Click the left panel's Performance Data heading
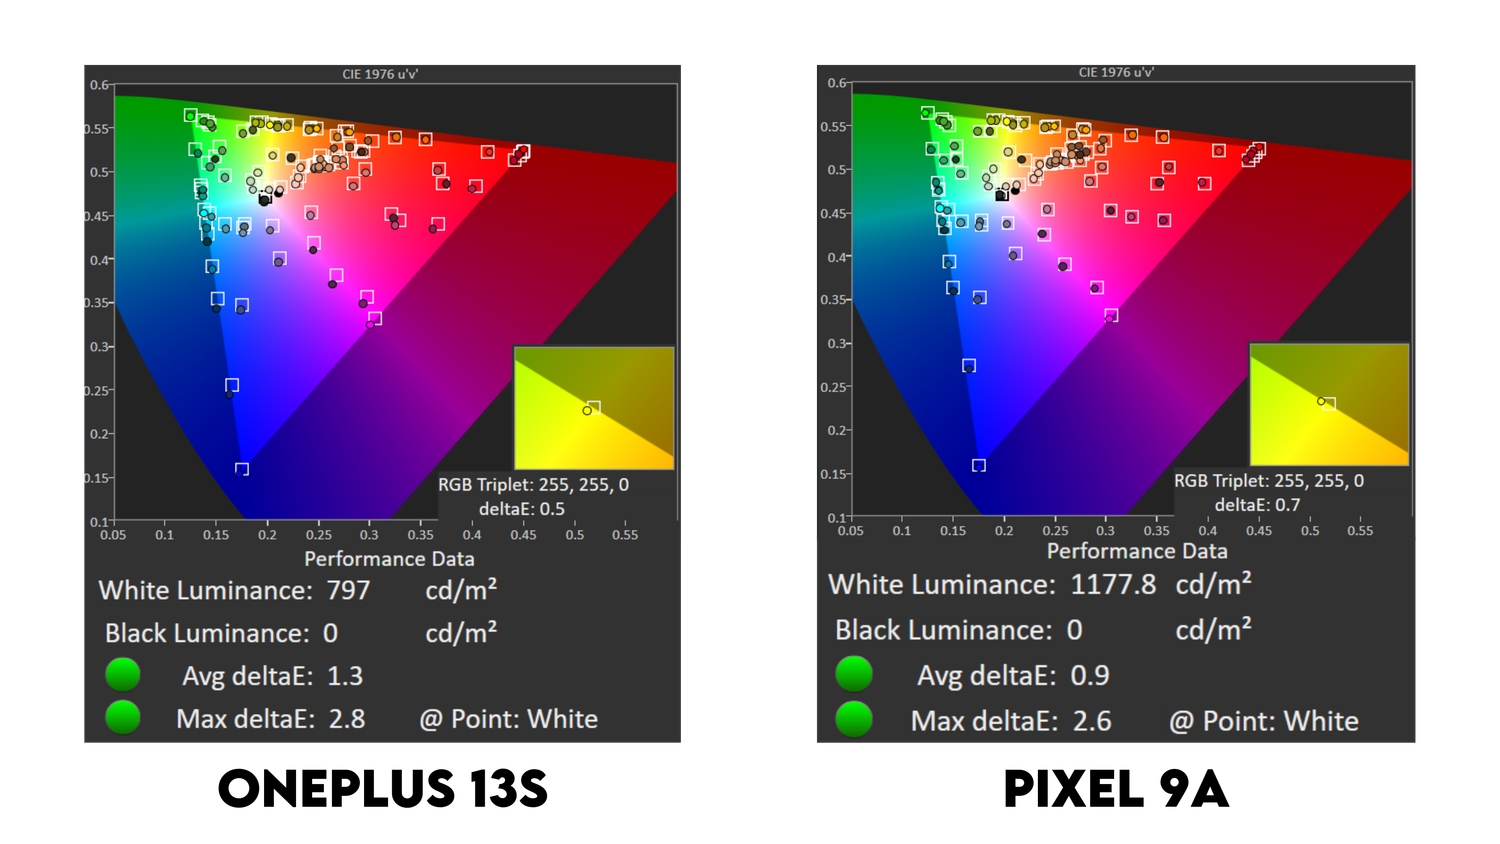This screenshot has height=844, width=1500. click(x=389, y=559)
